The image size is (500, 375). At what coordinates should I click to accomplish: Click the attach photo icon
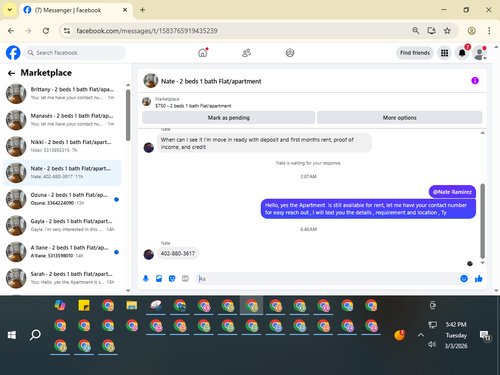(x=159, y=279)
